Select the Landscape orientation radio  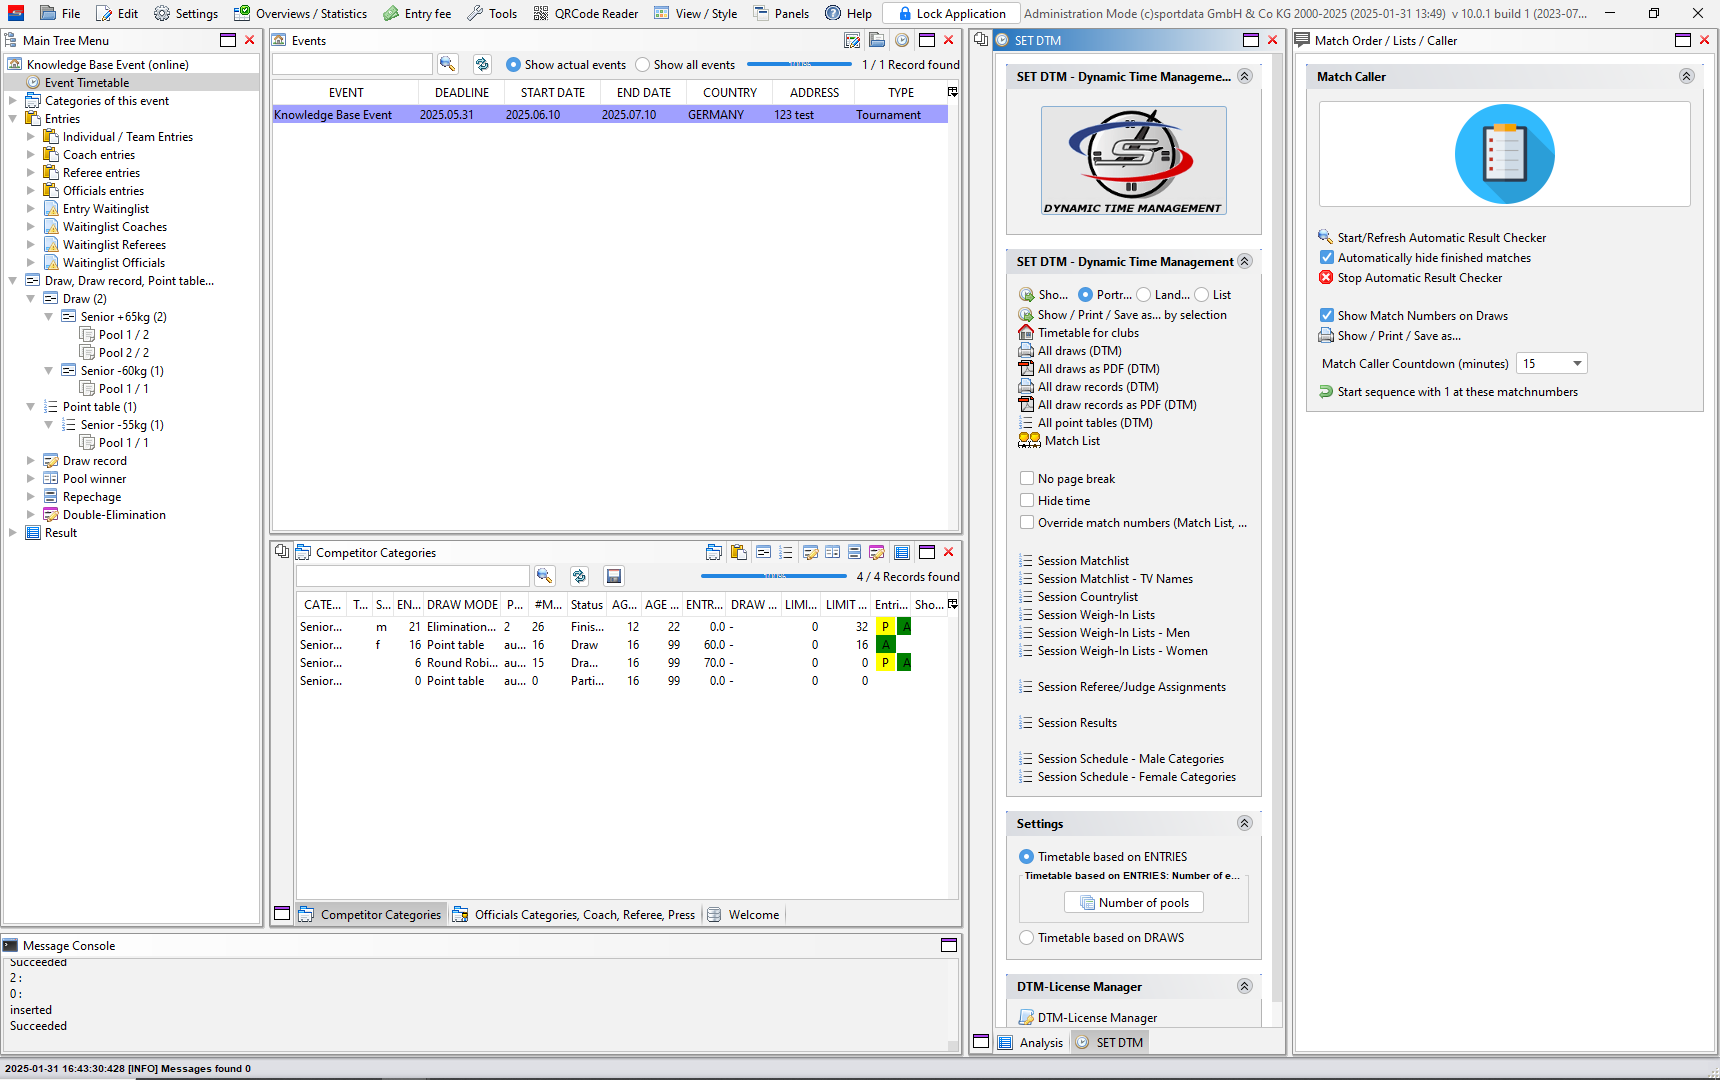pos(1143,294)
